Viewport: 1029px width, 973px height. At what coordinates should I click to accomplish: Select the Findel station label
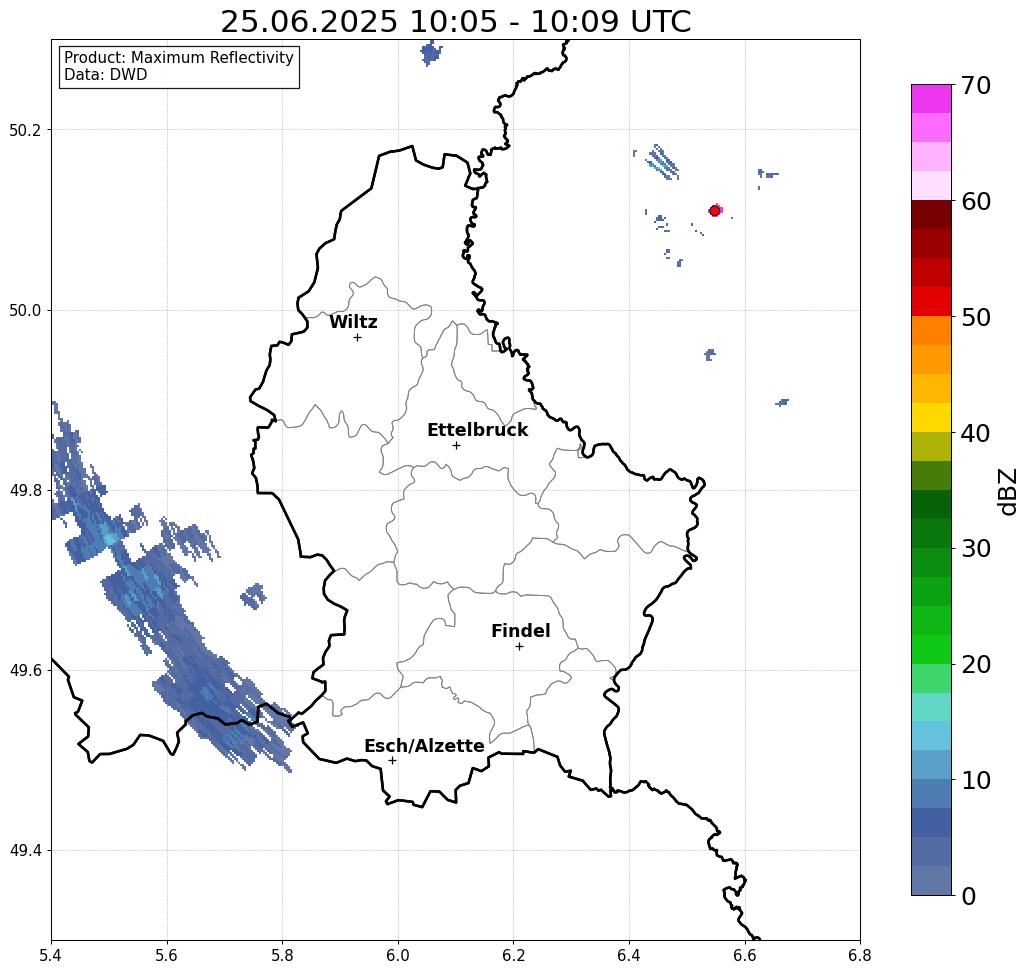point(520,631)
